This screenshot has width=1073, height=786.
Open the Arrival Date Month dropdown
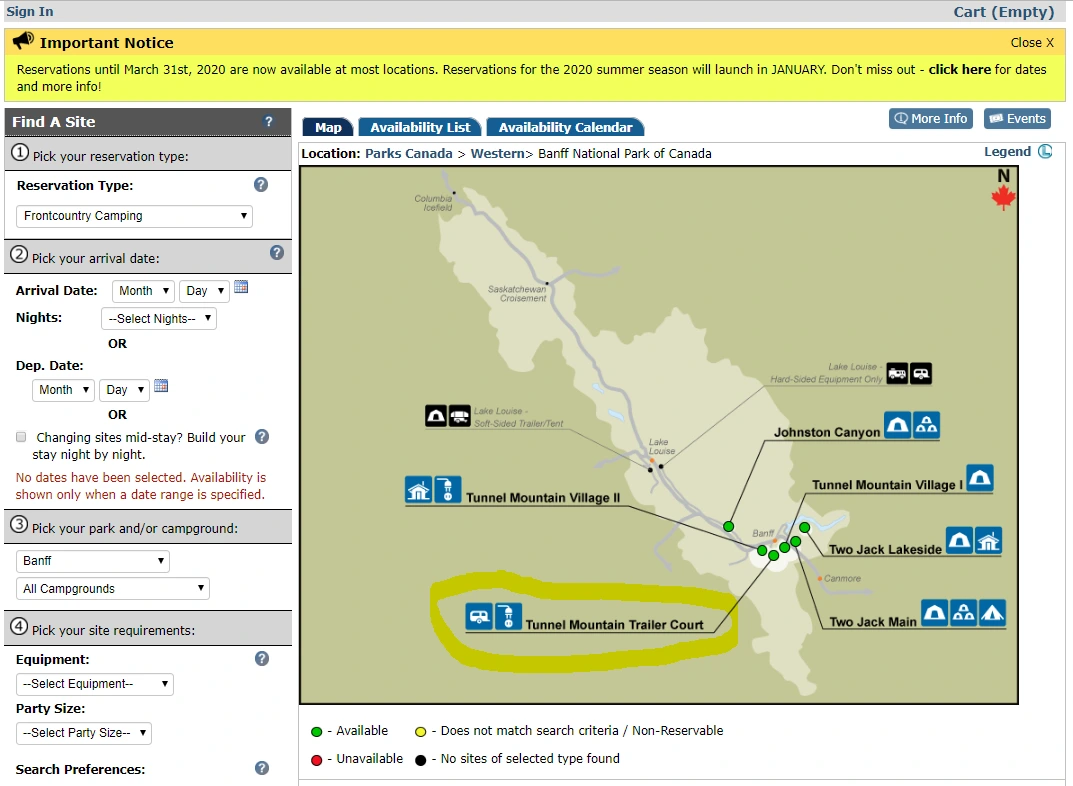(143, 291)
